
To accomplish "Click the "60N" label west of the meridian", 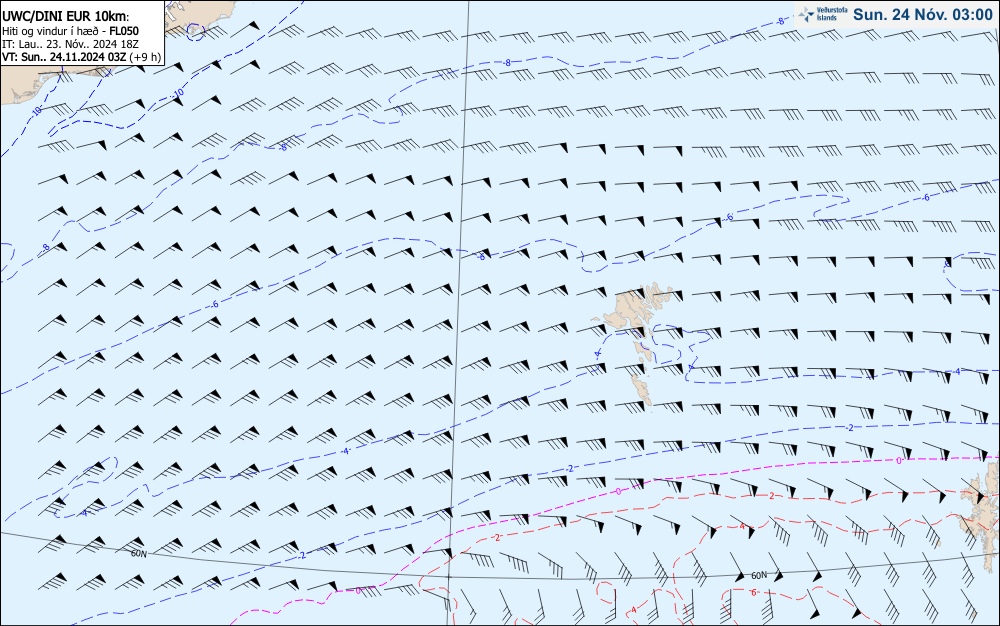I will click(x=139, y=553).
